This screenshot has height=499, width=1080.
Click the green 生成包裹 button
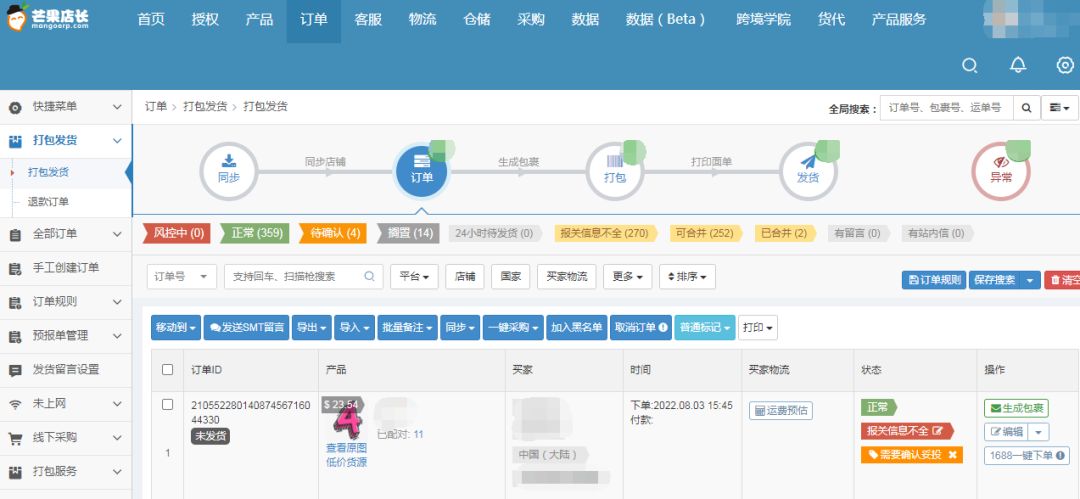[1016, 408]
